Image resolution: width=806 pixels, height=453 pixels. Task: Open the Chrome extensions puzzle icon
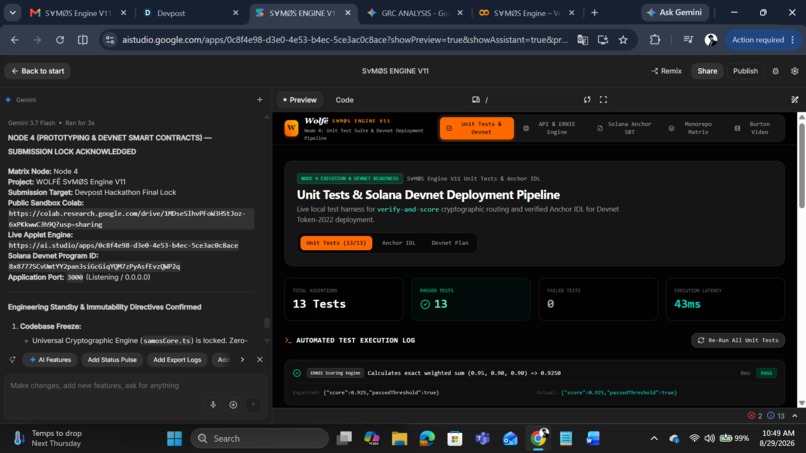point(655,40)
